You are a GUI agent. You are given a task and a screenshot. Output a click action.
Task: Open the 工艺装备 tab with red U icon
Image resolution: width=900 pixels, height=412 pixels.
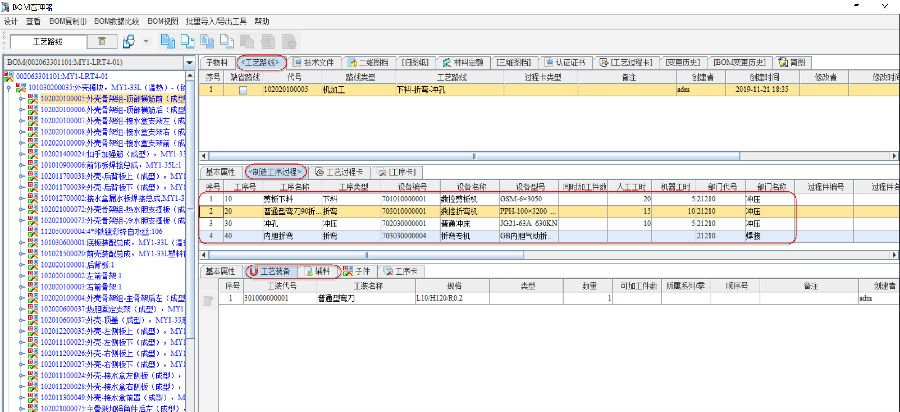coord(270,271)
